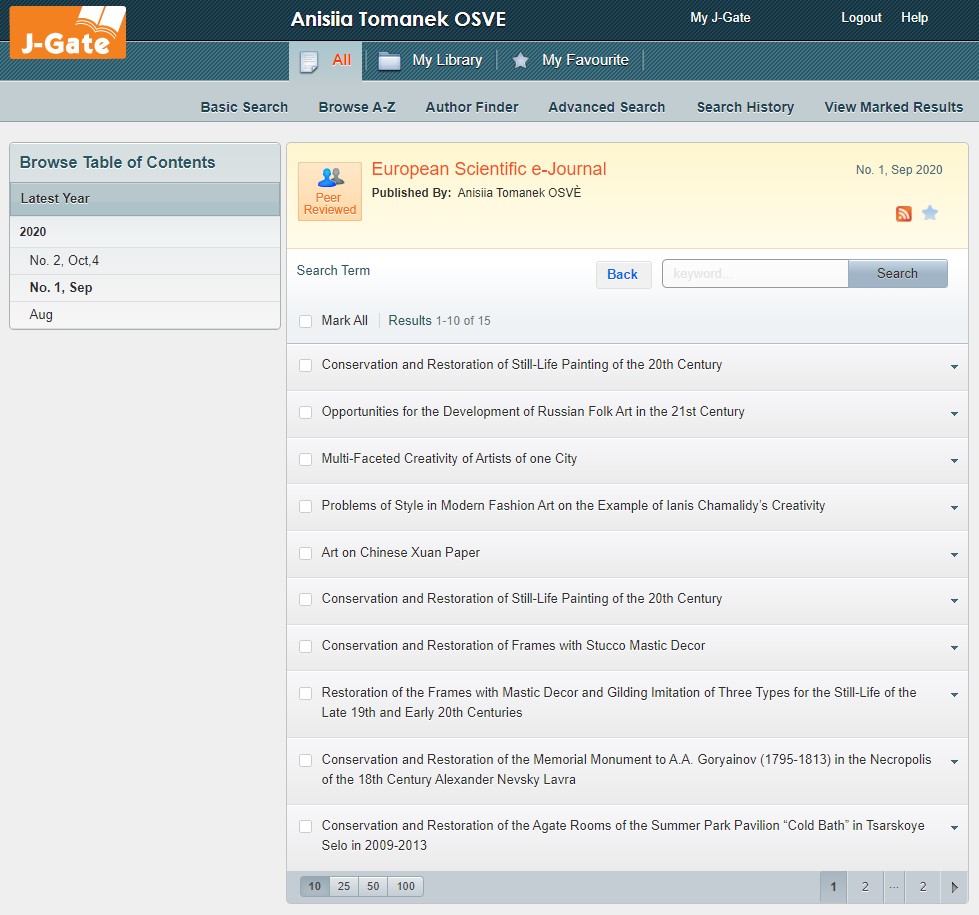This screenshot has width=979, height=915.
Task: Click the Peer Reviewed badge icon
Action: (x=330, y=191)
